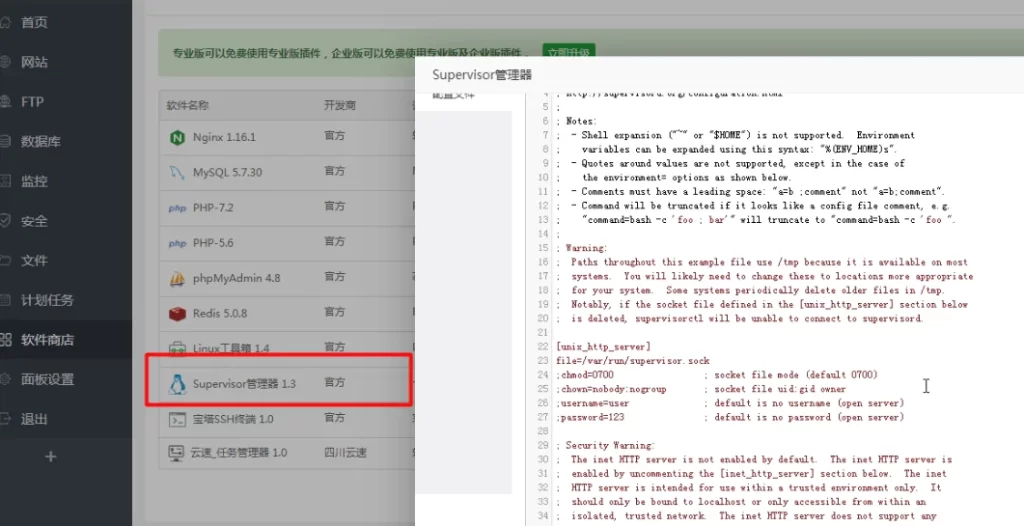Click the MySQL dolphin icon
Image resolution: width=1024 pixels, height=526 pixels.
coord(177,173)
